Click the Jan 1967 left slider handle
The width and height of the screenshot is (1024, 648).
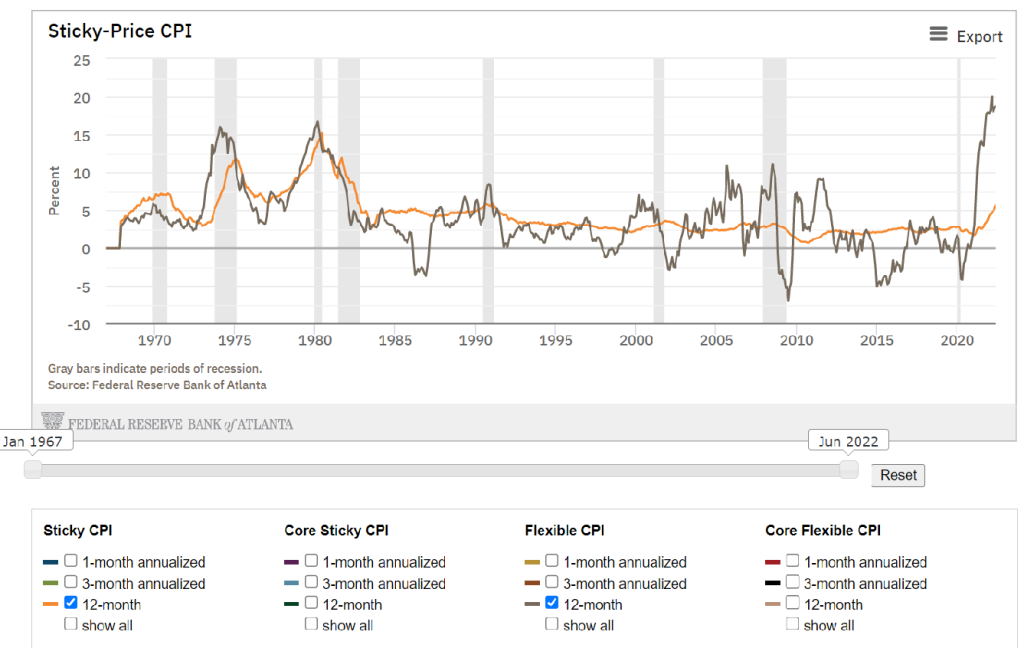coord(33,469)
